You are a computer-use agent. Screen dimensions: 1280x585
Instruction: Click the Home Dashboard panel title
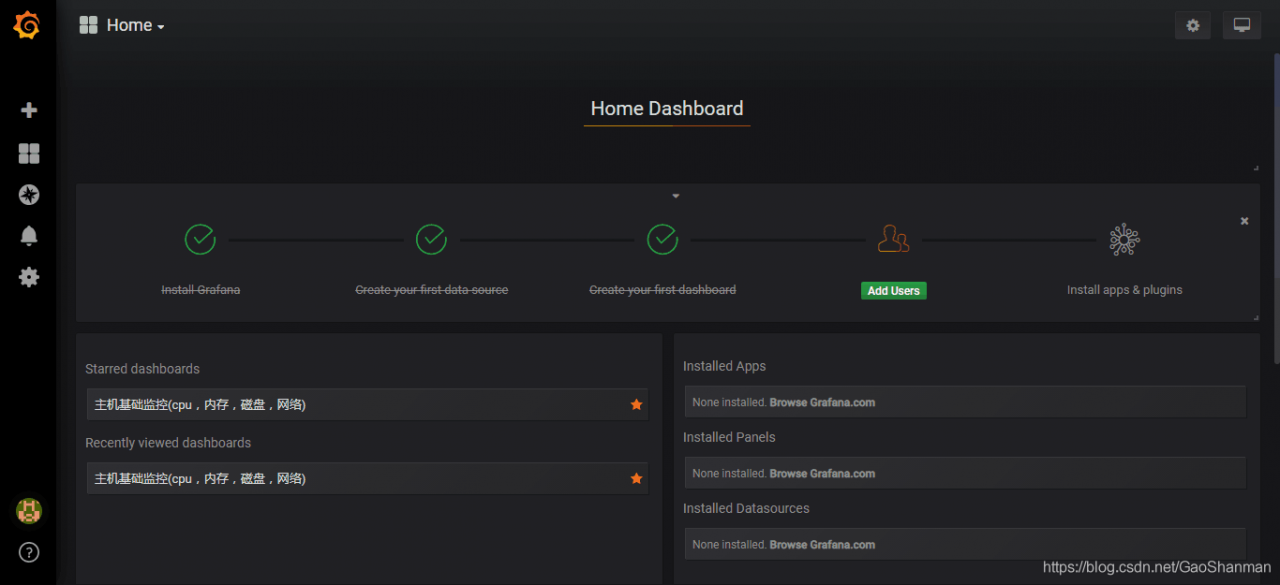(667, 108)
